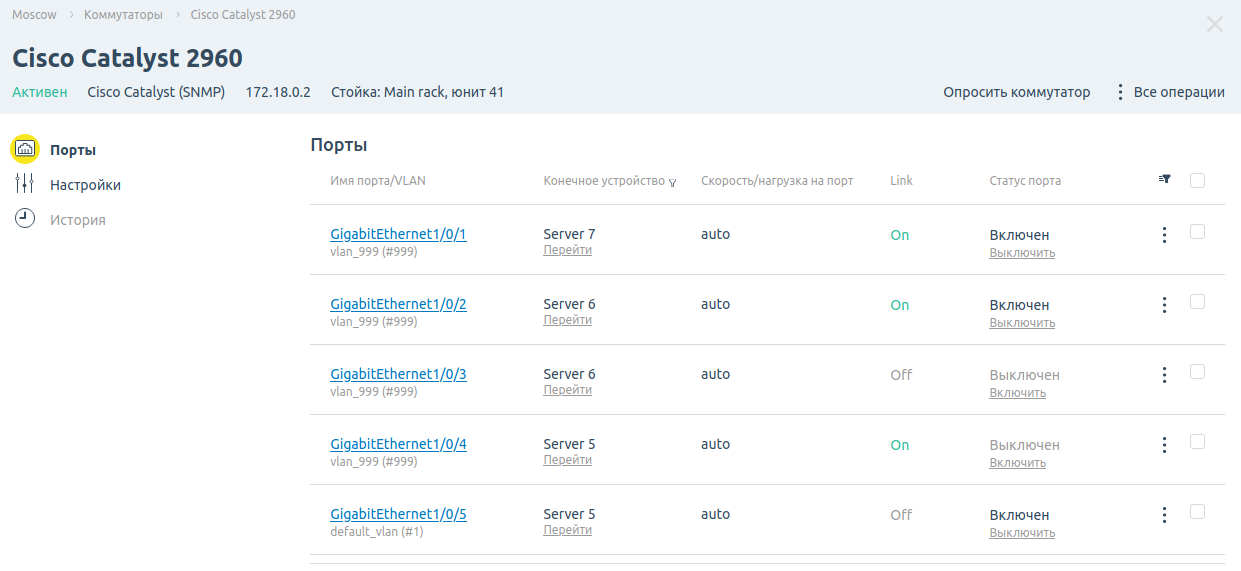The image size is (1241, 571).
Task: Open the Все операции three-dot menu
Action: [1120, 92]
